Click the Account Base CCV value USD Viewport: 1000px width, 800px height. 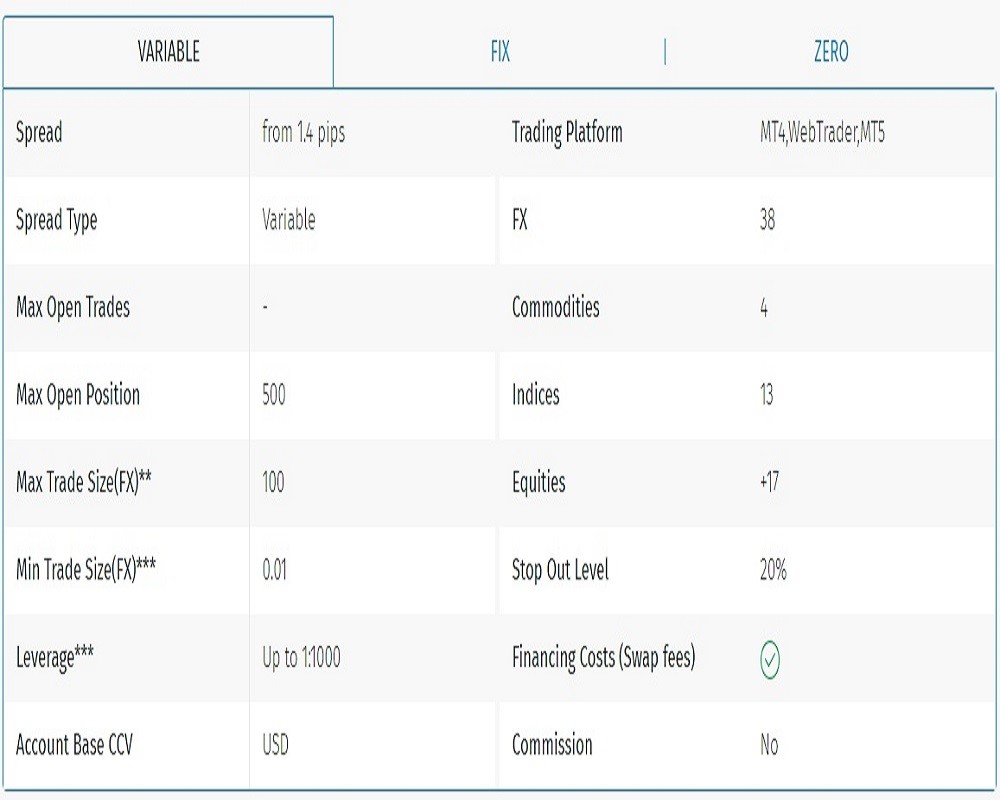point(275,745)
